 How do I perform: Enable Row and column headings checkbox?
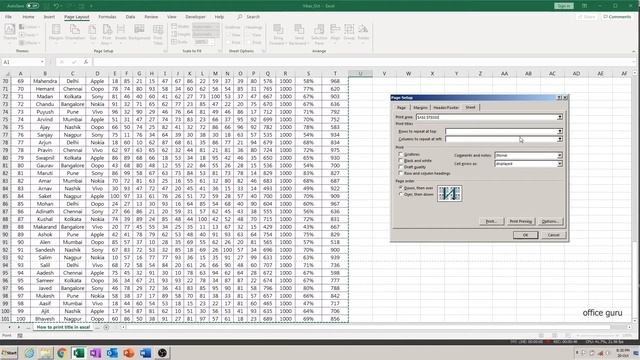point(401,173)
